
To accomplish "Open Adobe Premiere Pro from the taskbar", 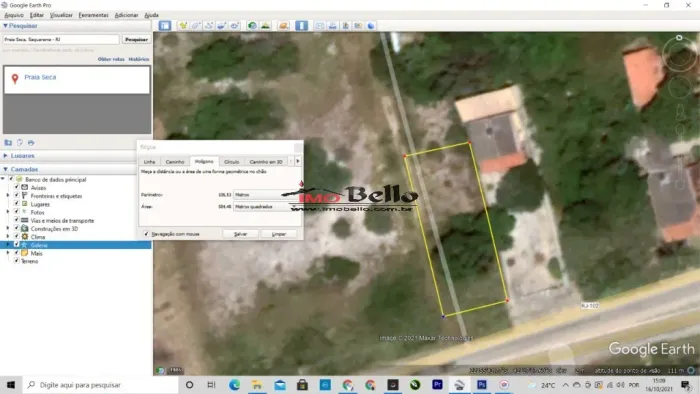I will (437, 385).
